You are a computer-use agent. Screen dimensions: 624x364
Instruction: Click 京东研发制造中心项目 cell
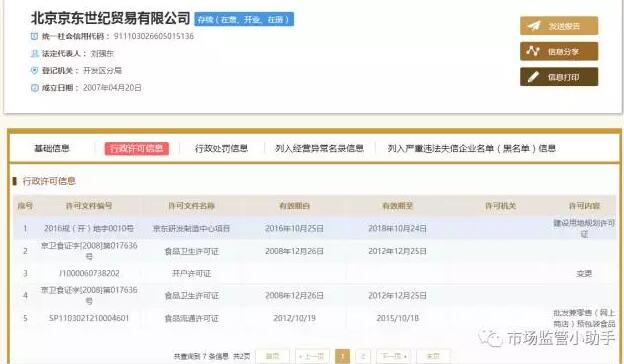[x=191, y=228]
